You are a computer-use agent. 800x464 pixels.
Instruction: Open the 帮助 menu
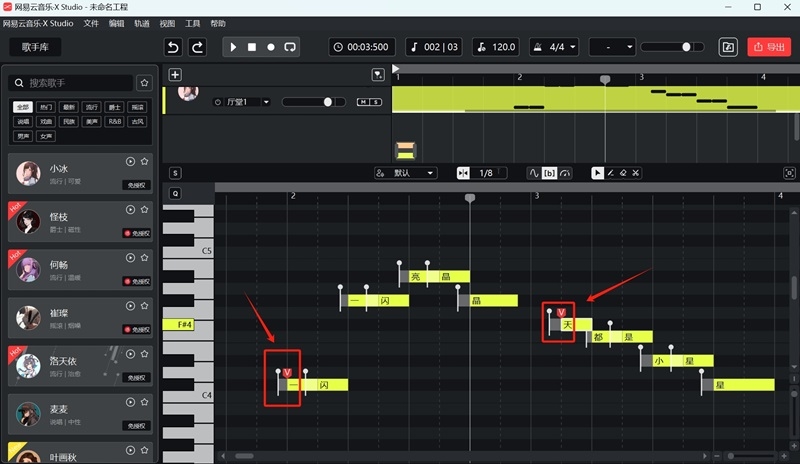pyautogui.click(x=218, y=23)
